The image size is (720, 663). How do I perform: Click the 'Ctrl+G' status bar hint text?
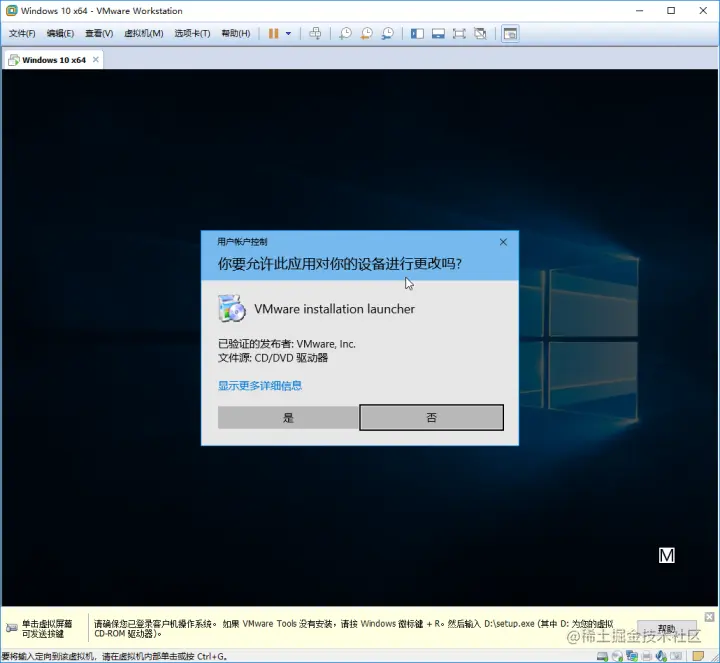pos(211,657)
